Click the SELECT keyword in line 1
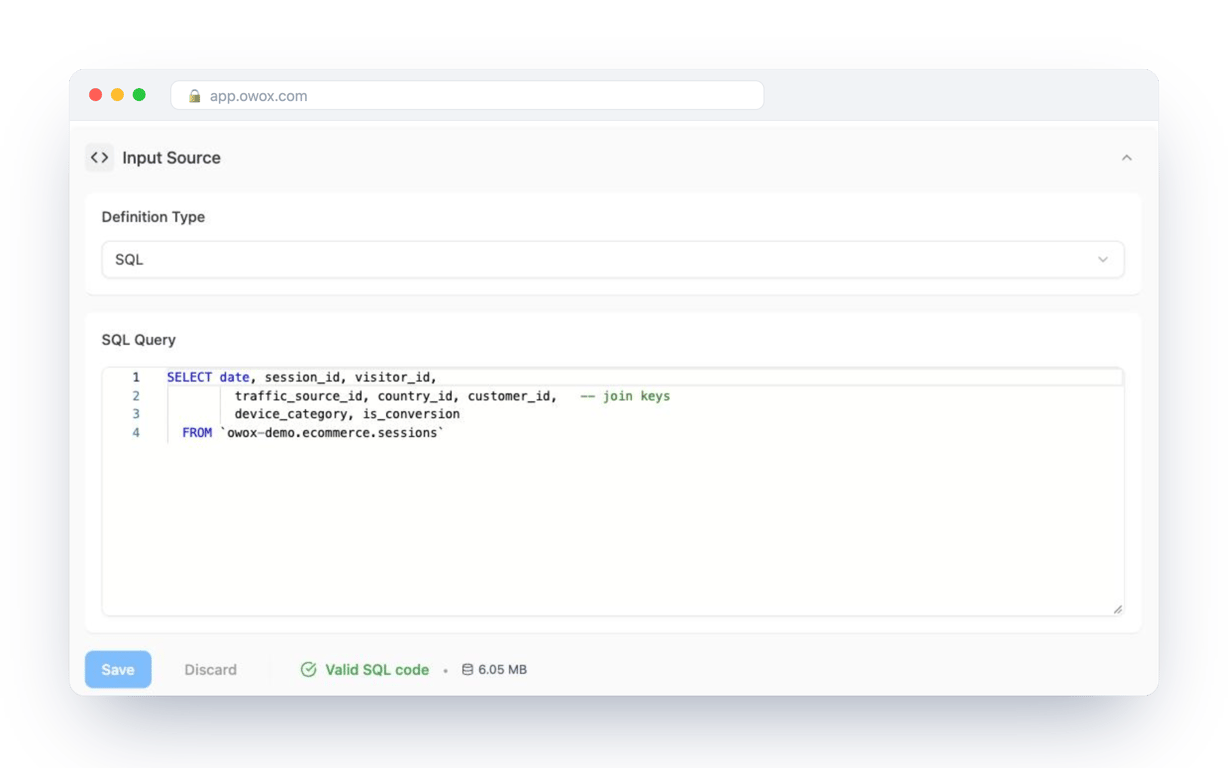The image size is (1228, 768). coord(189,378)
